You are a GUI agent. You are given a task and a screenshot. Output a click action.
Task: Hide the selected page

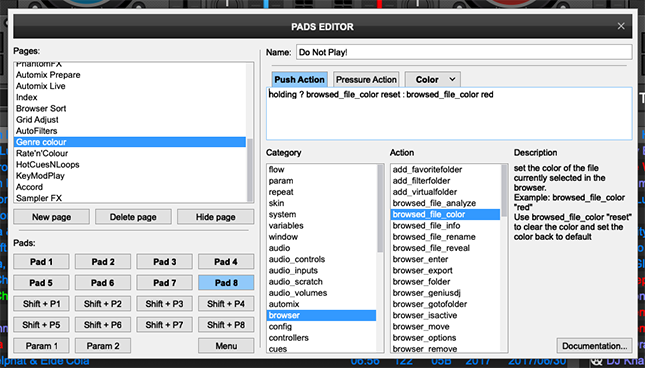216,217
